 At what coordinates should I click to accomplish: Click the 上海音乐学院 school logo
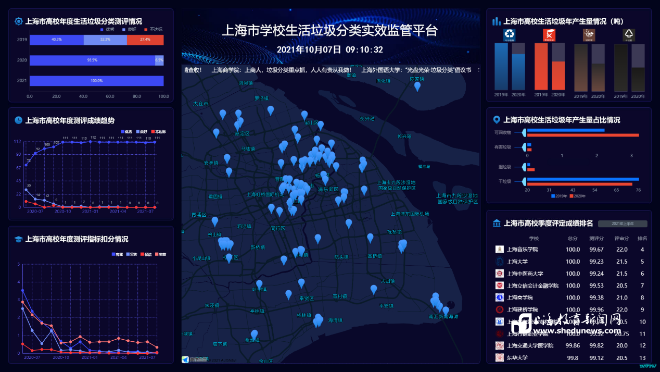point(500,250)
